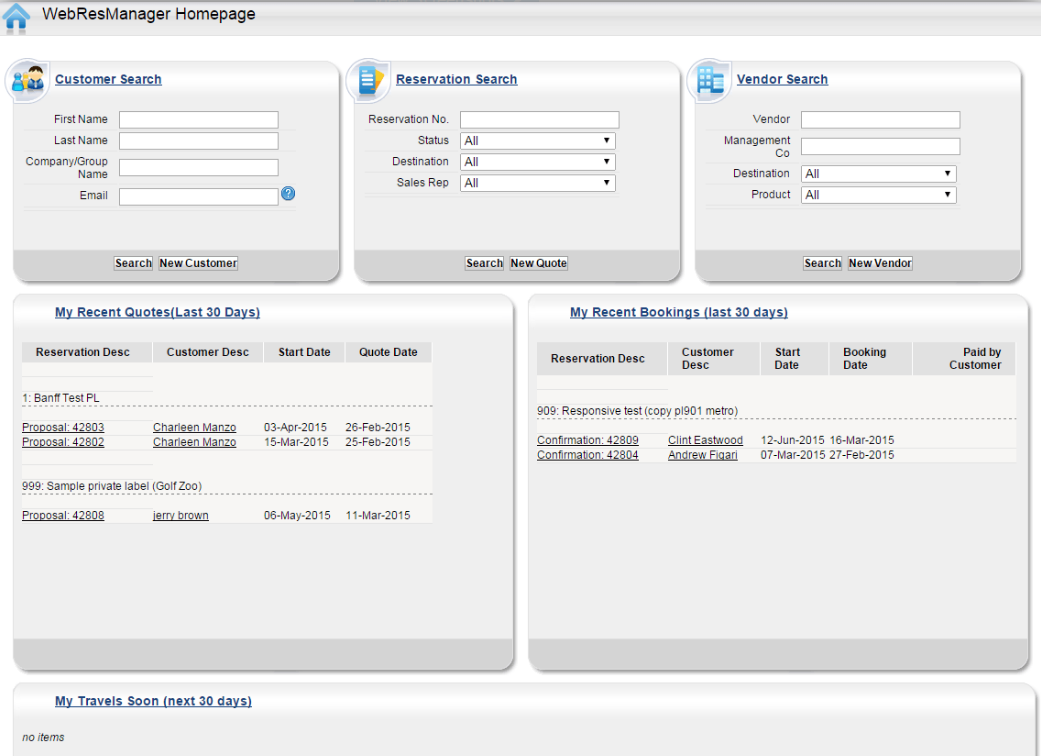This screenshot has height=756, width=1041.
Task: Click inside the Reservation No. input field
Action: point(538,119)
